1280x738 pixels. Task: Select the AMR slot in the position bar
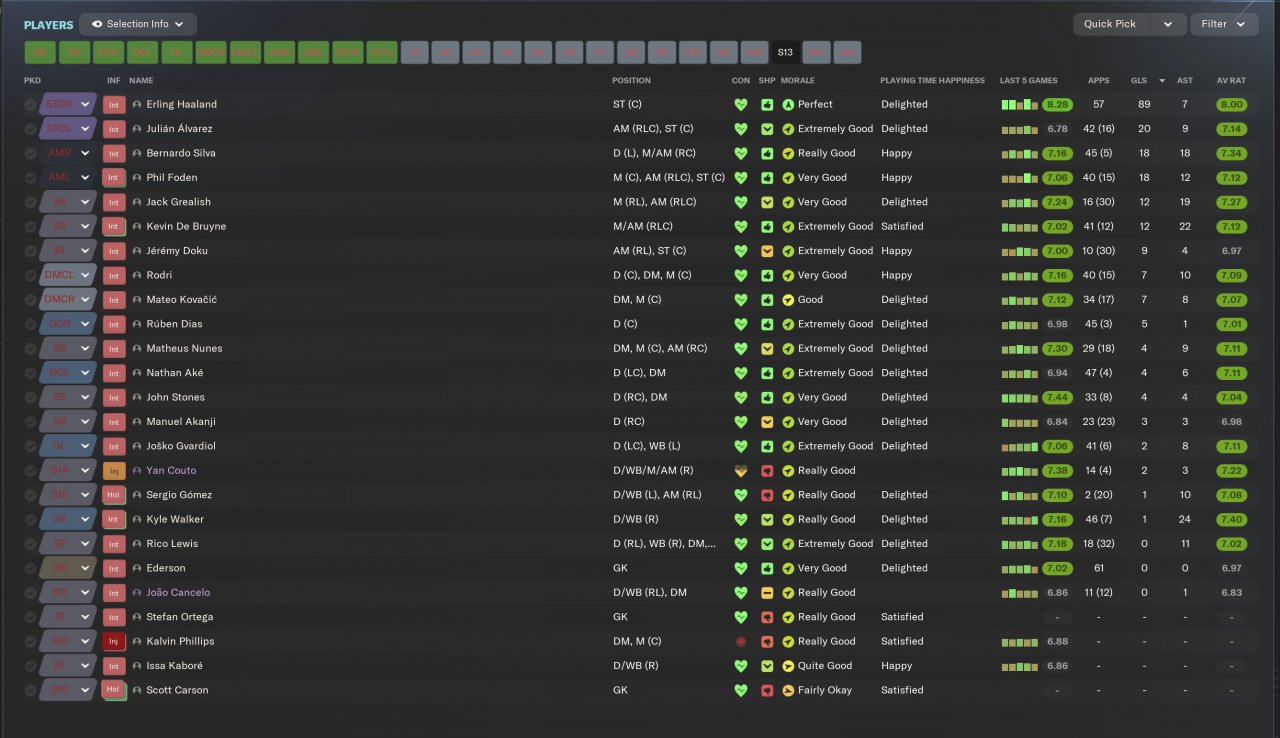point(279,52)
